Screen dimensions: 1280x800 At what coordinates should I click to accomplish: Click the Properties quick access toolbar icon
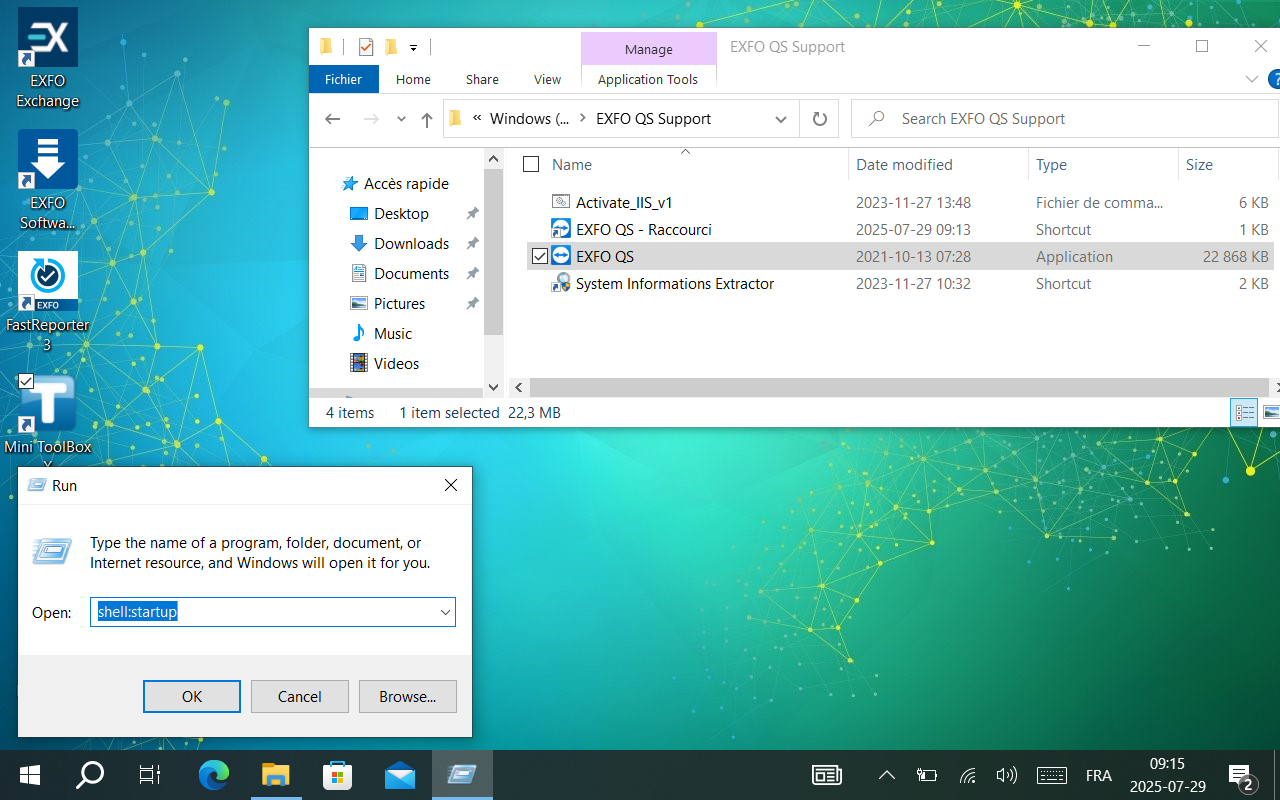coord(366,47)
